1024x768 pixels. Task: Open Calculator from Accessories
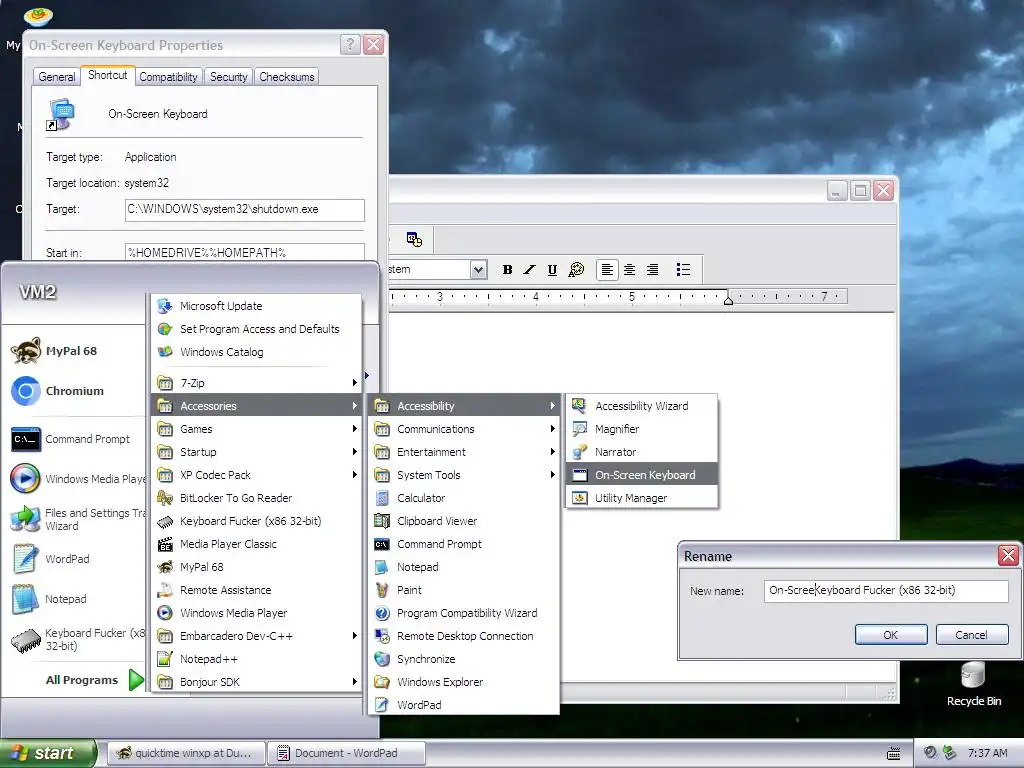point(464,498)
